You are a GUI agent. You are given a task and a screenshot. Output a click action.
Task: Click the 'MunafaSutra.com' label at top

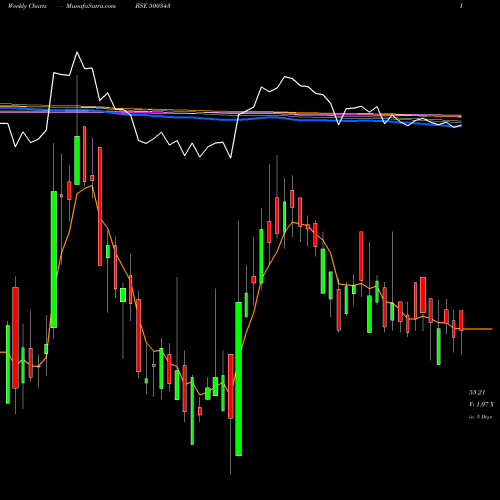pyautogui.click(x=91, y=6)
